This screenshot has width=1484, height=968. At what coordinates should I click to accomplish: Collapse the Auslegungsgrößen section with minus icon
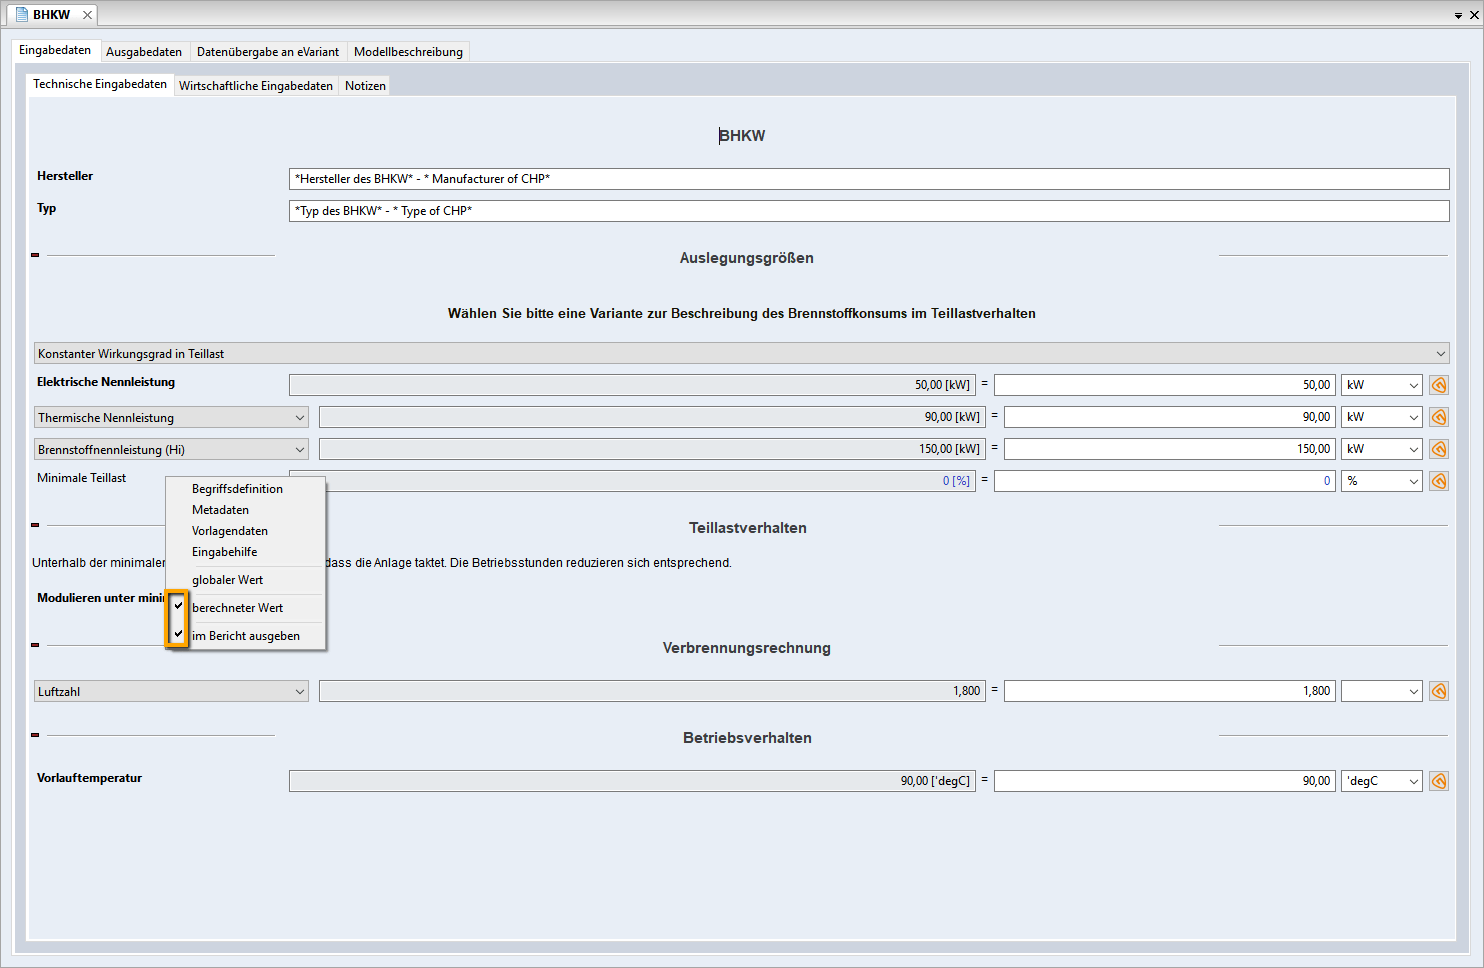[x=35, y=255]
